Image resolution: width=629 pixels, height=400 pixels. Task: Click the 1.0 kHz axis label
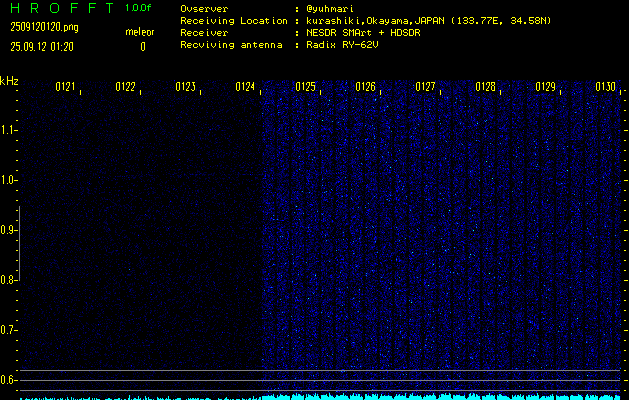pos(7,180)
